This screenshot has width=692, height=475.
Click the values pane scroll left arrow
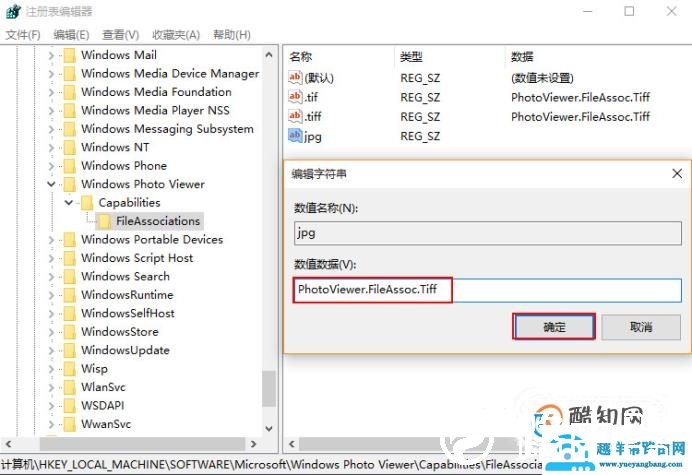tap(292, 444)
